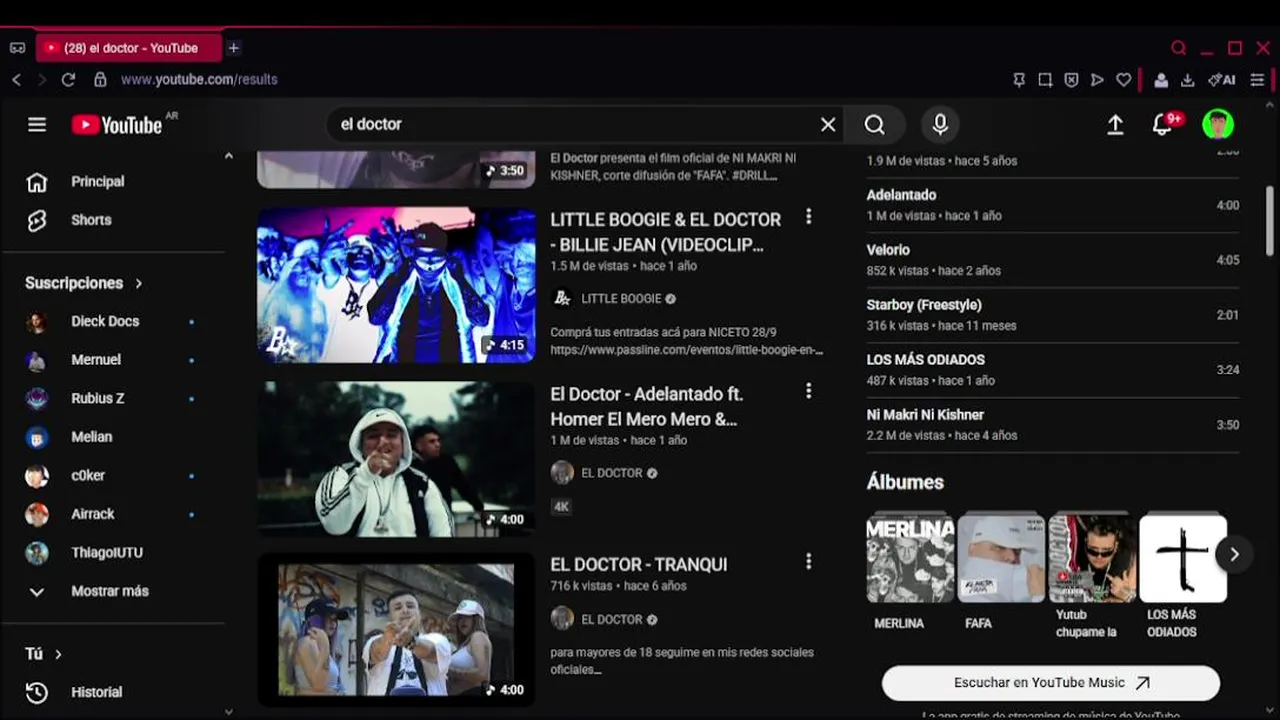Screen dimensions: 1280x720
Task: Open options menu for Billie Jean video
Action: coord(808,217)
